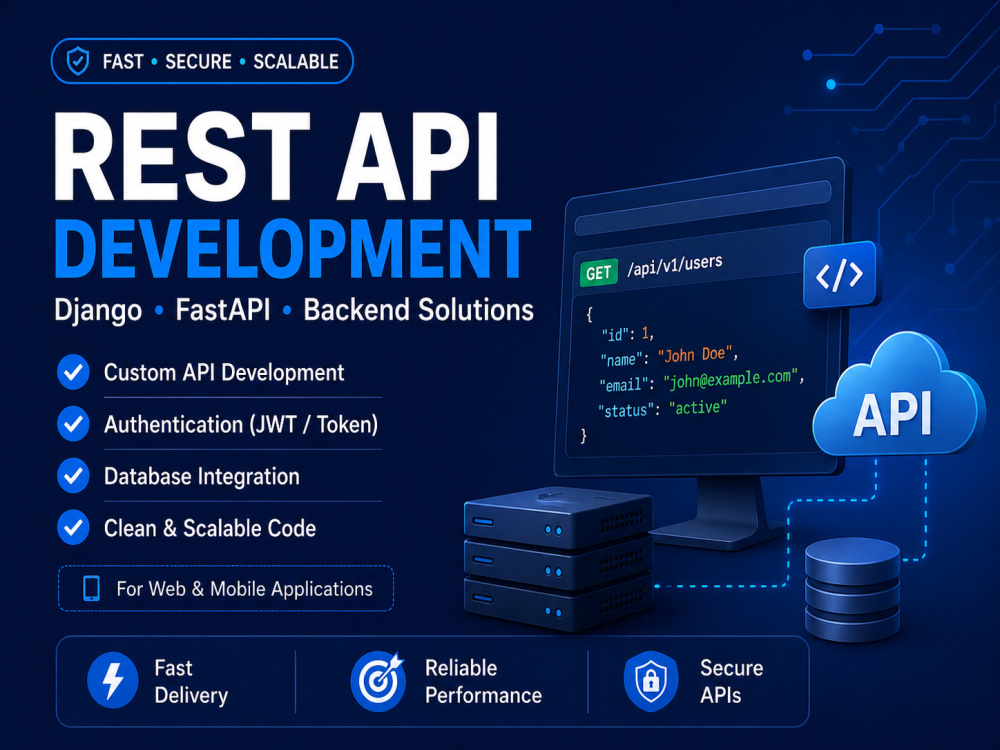
Task: Click the word FAST in top badge
Action: (x=123, y=62)
